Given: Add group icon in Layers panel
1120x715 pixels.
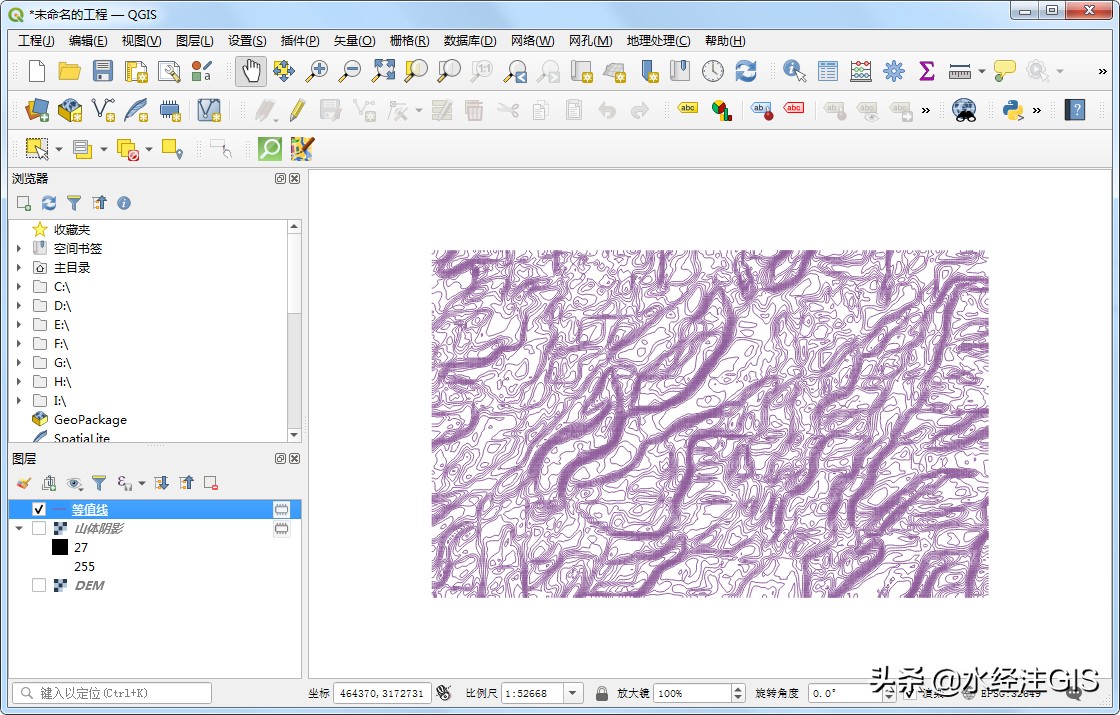Looking at the screenshot, I should coord(49,484).
